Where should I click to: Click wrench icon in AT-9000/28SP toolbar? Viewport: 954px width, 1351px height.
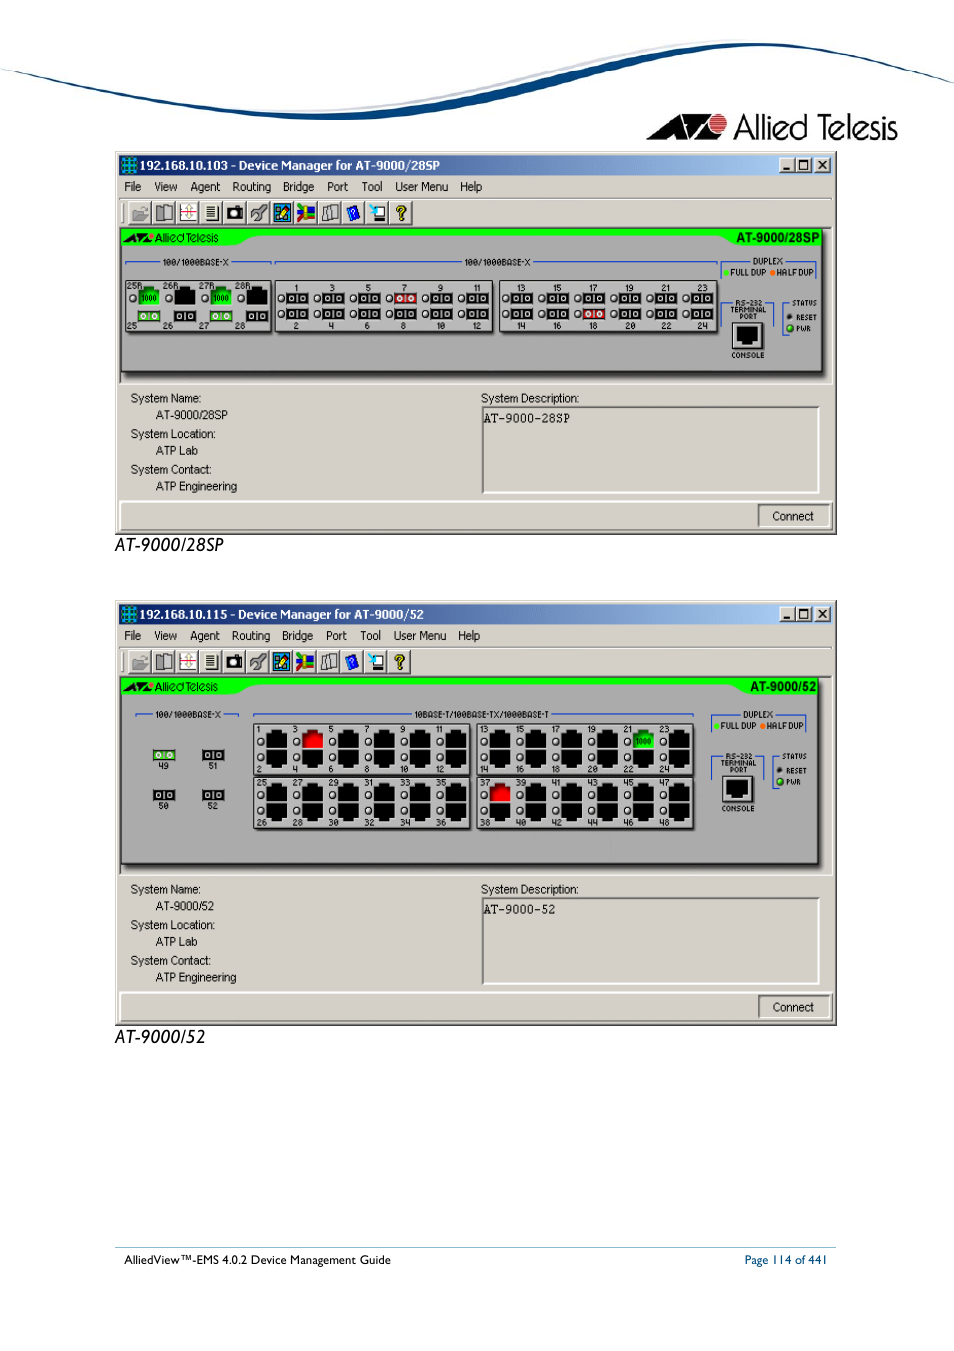tap(259, 213)
